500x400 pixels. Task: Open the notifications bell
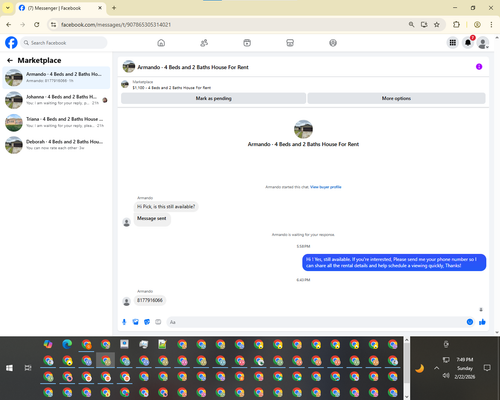tap(468, 43)
